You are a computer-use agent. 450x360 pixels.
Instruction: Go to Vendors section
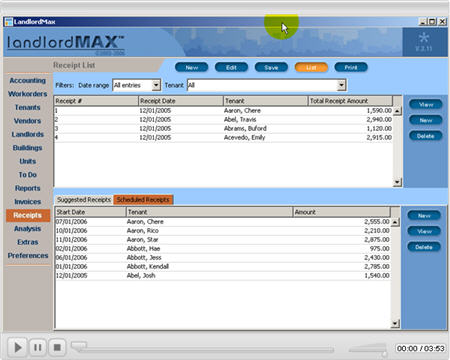tap(28, 121)
